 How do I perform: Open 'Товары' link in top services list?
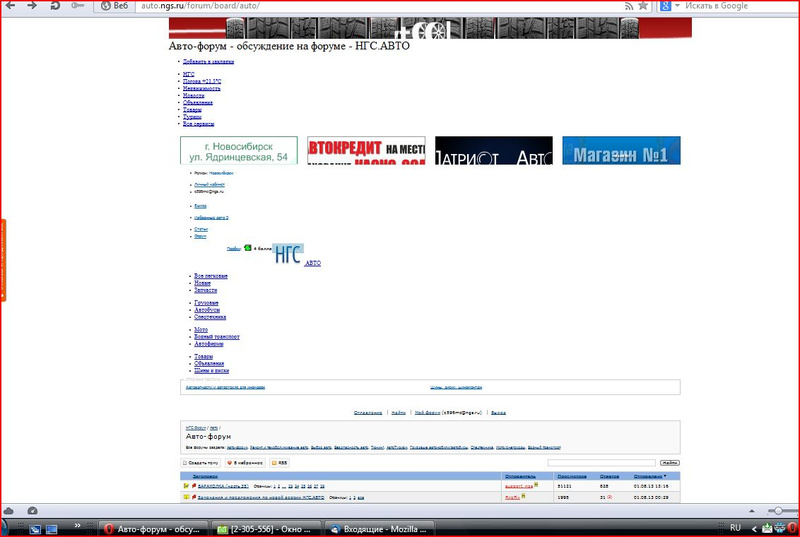click(x=192, y=110)
